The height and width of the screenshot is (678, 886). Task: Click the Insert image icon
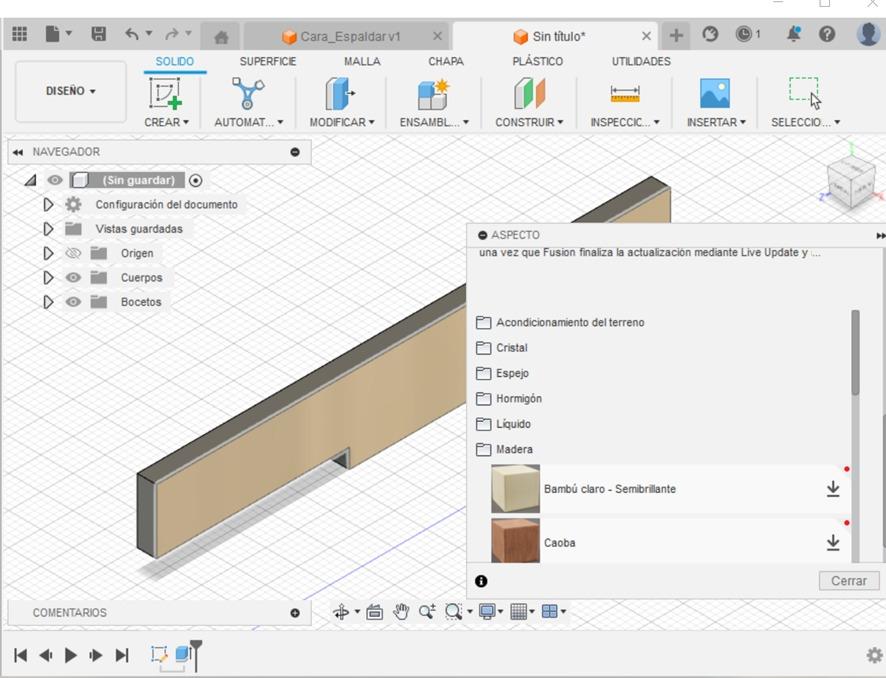tap(715, 93)
